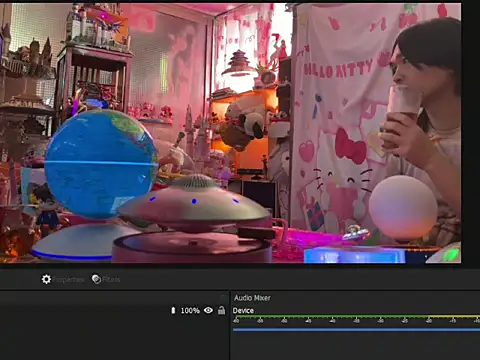Click the battery icon in source row

[173, 310]
